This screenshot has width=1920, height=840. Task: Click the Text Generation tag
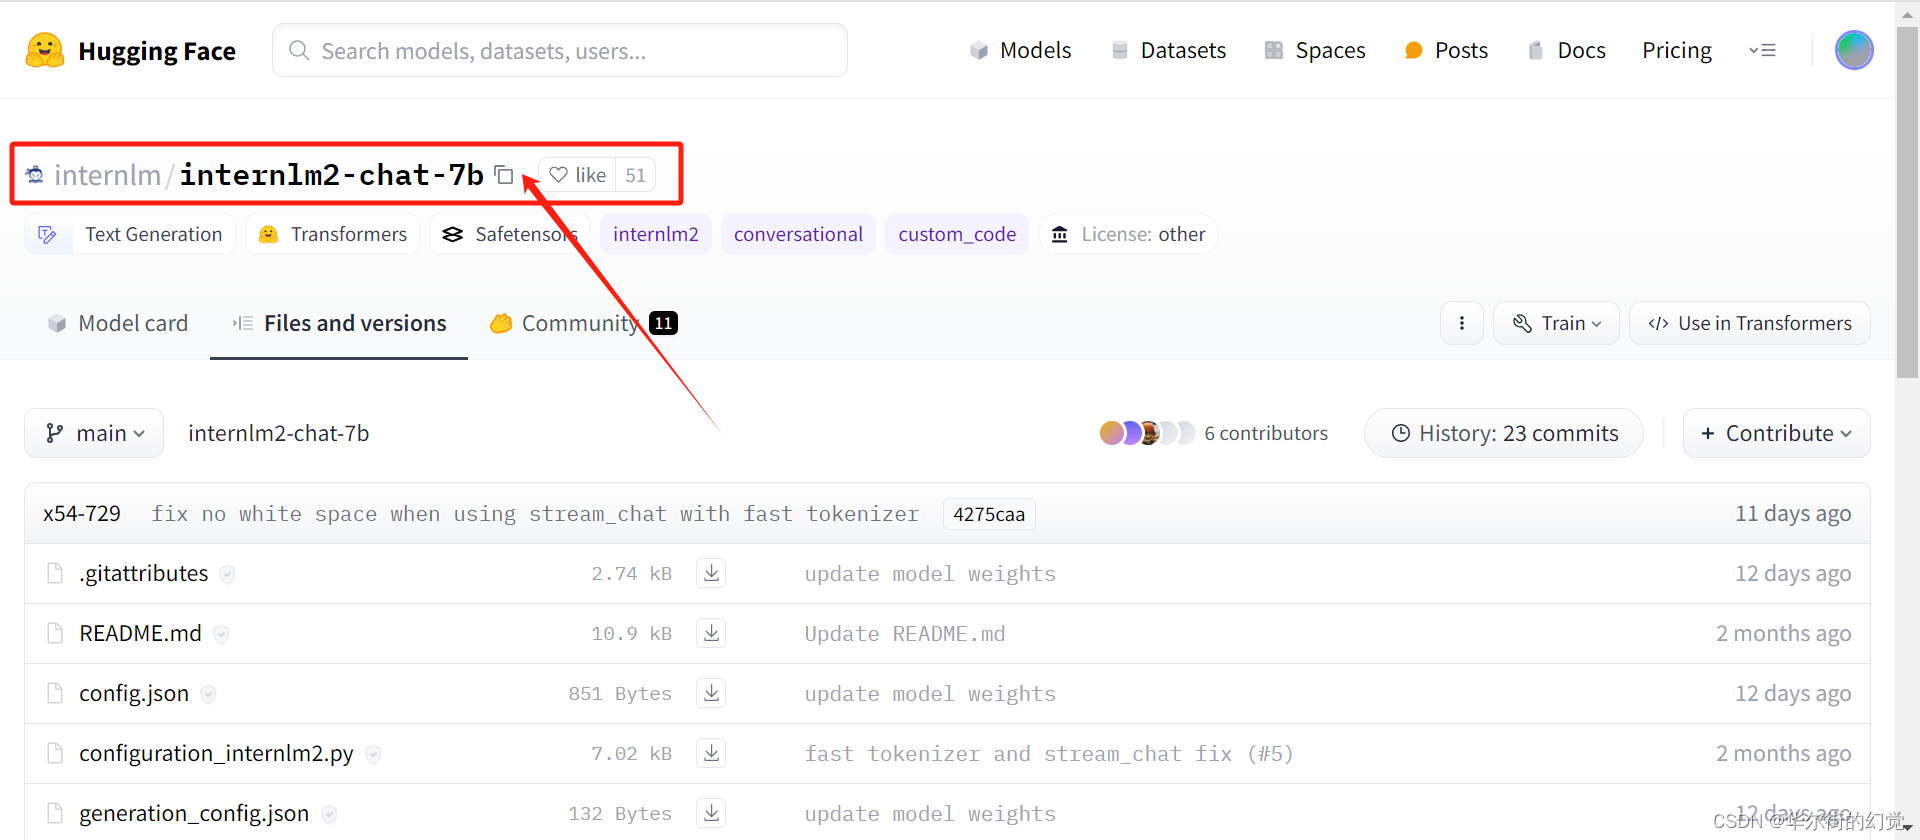click(130, 234)
